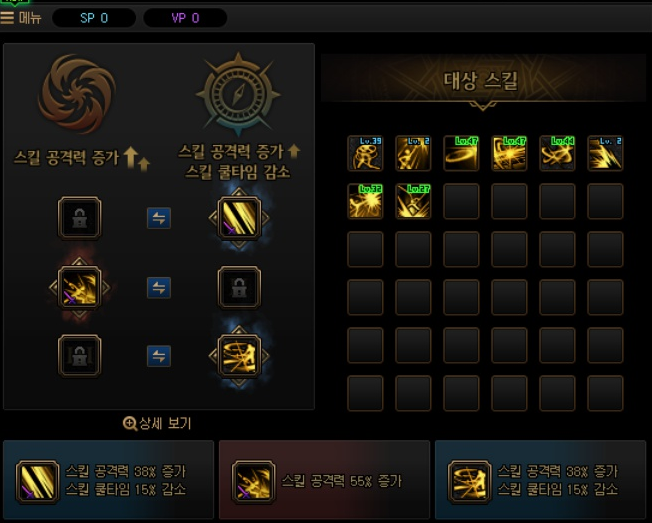652x523 pixels.
Task: Select the diagonal slash skill in top right slot
Action: coord(239,218)
